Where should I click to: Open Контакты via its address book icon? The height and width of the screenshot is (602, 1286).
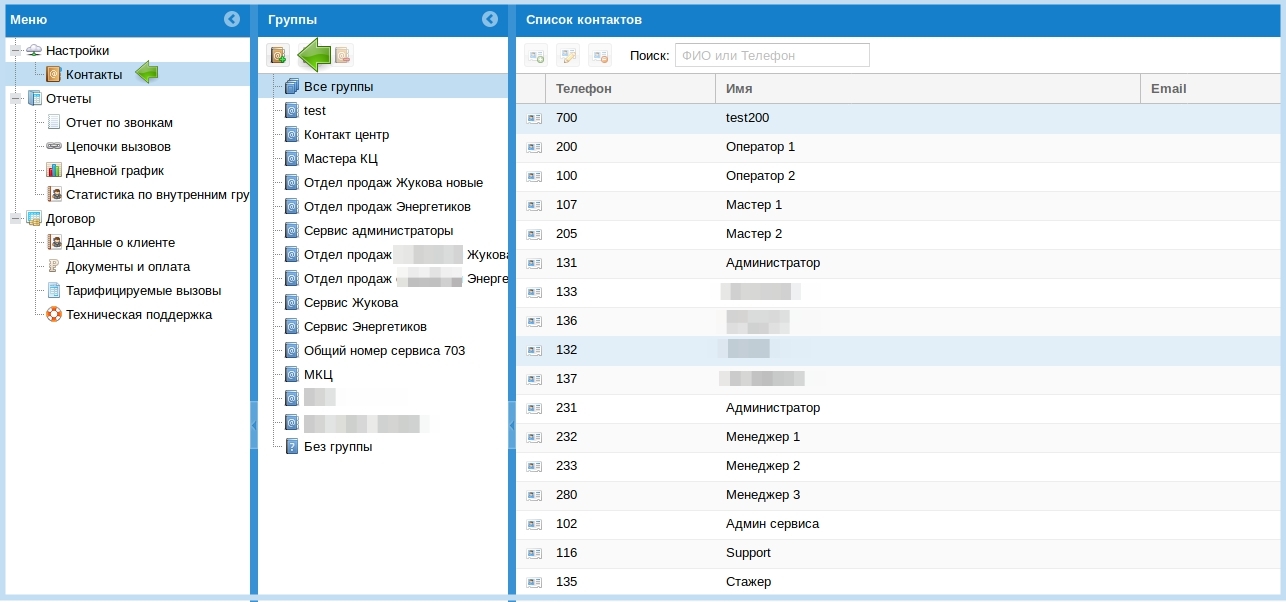(x=54, y=74)
